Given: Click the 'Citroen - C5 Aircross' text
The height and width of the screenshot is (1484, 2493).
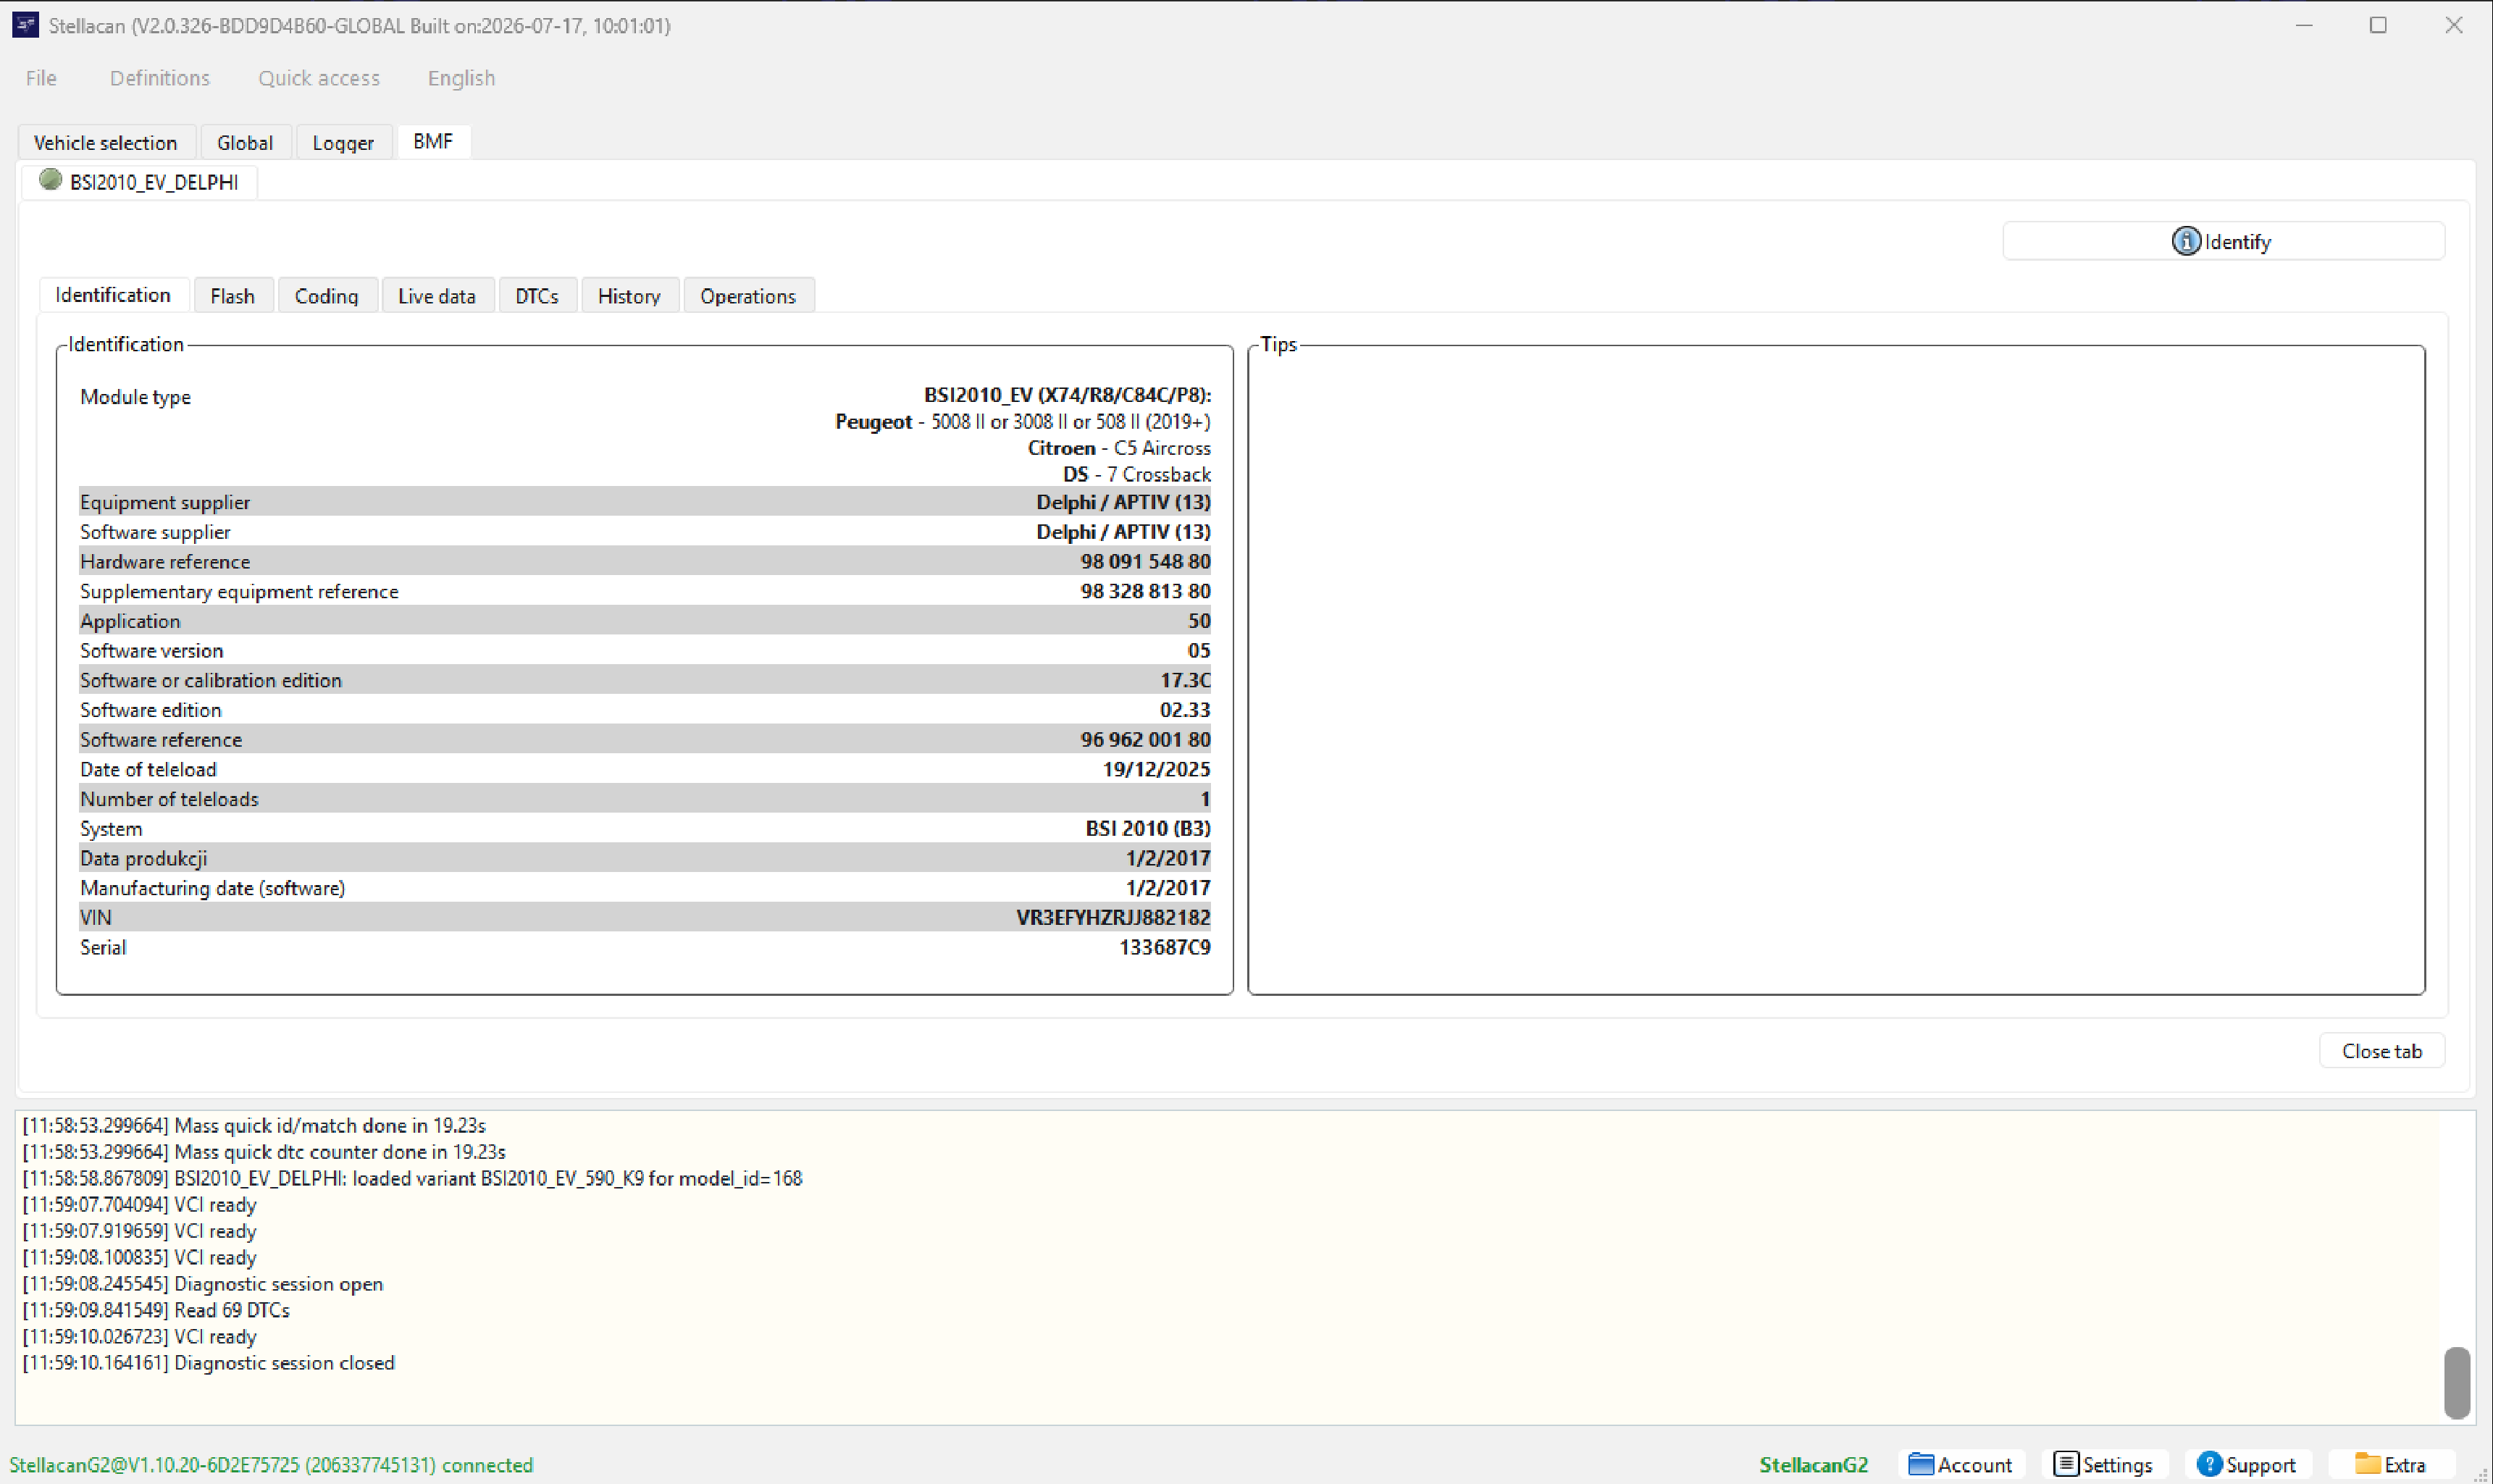Looking at the screenshot, I should coord(1119,448).
